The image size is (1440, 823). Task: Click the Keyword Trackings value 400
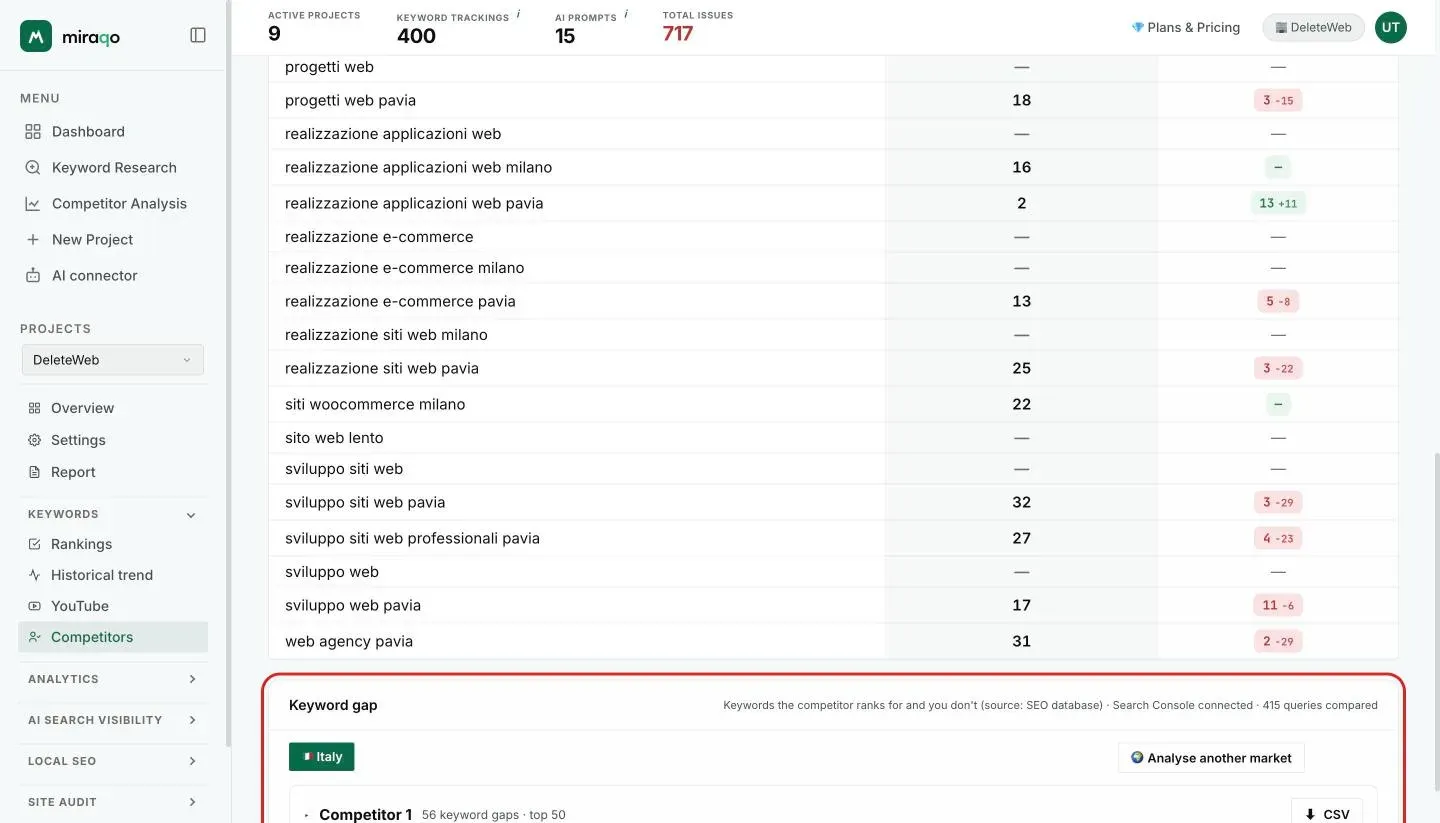[416, 36]
